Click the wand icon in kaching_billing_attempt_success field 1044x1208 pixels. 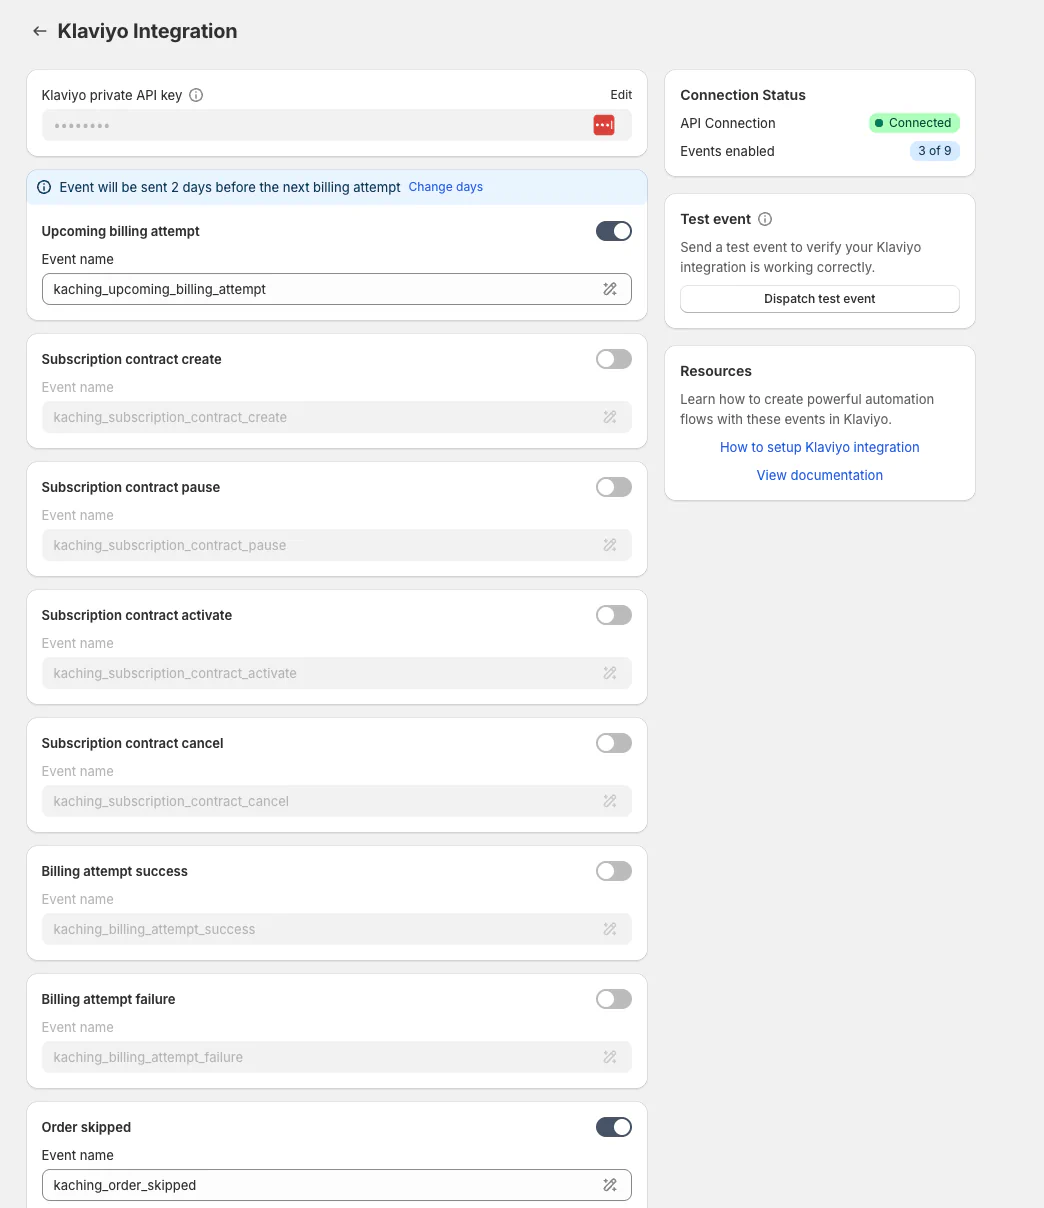tap(610, 929)
